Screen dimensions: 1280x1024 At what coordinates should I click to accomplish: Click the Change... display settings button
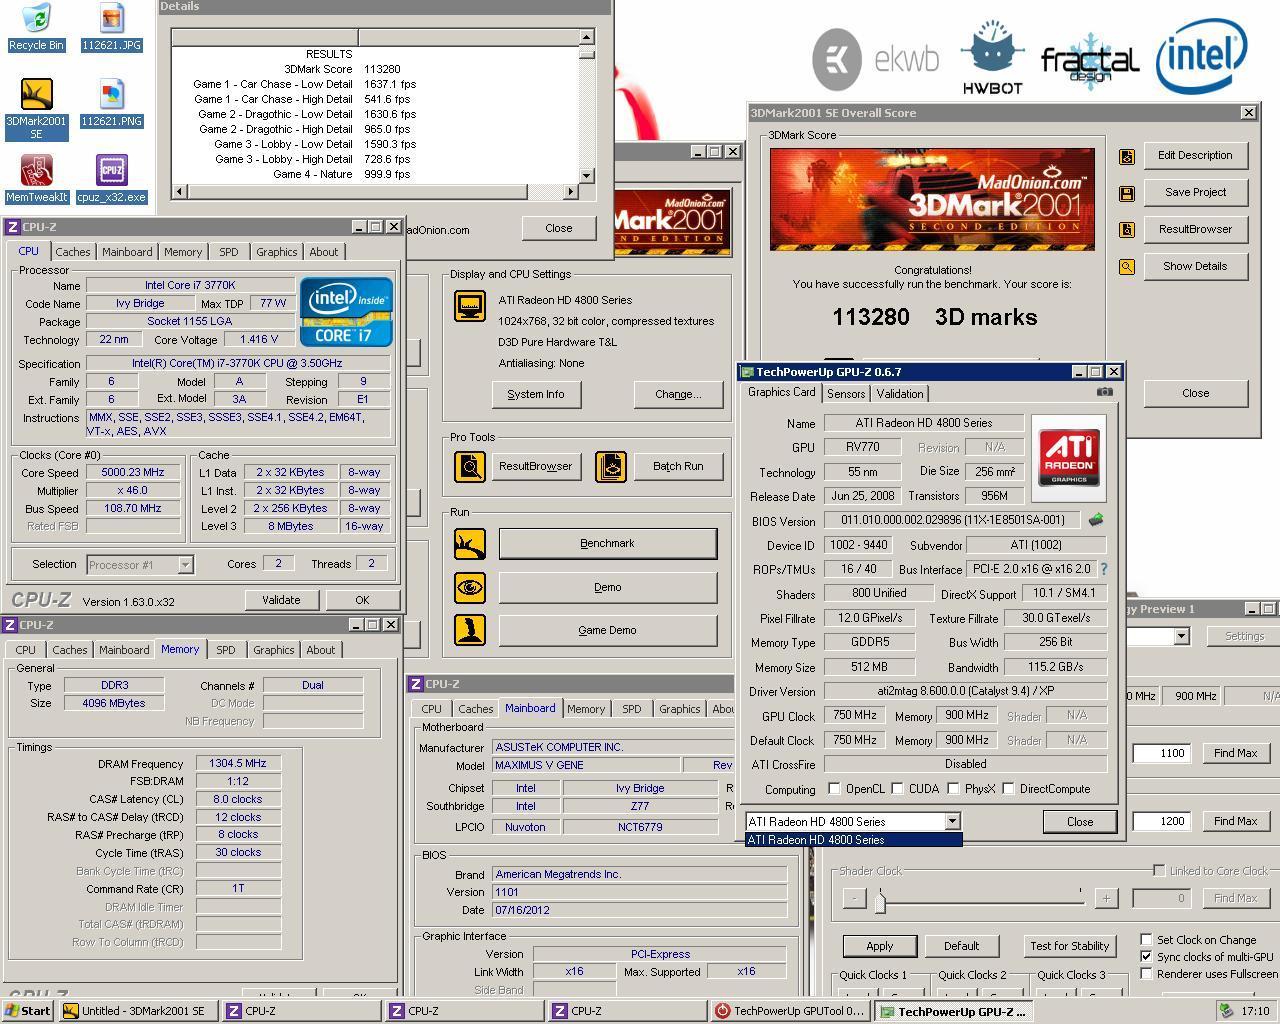click(678, 395)
